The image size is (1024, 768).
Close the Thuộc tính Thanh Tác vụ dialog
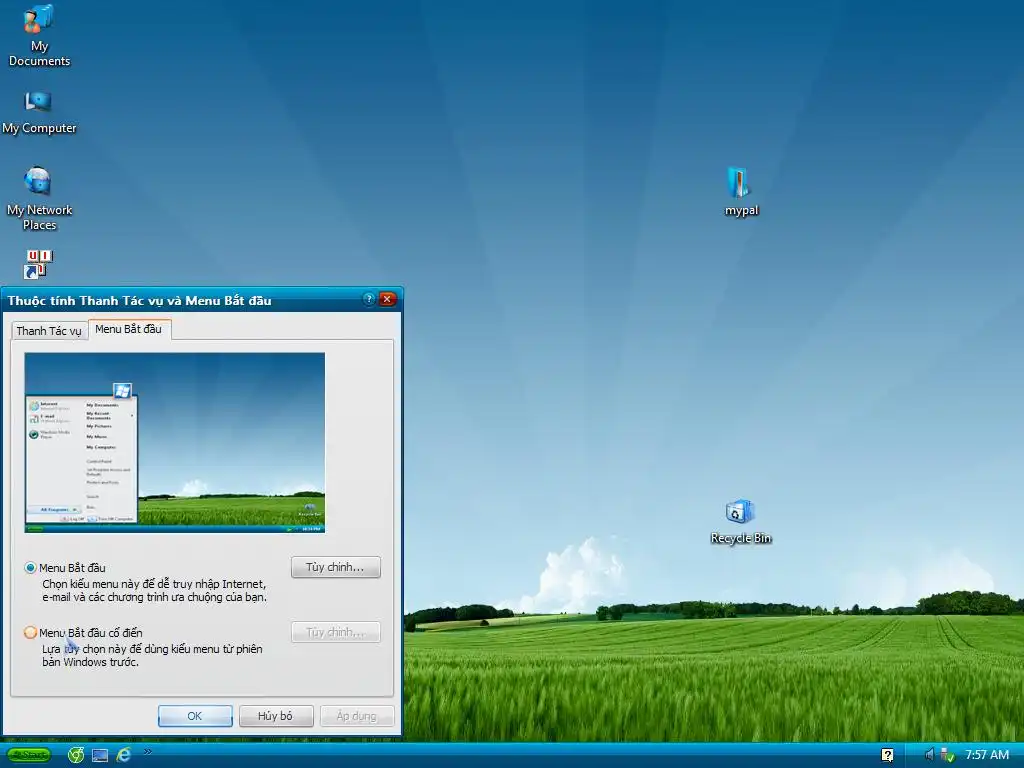[x=387, y=299]
